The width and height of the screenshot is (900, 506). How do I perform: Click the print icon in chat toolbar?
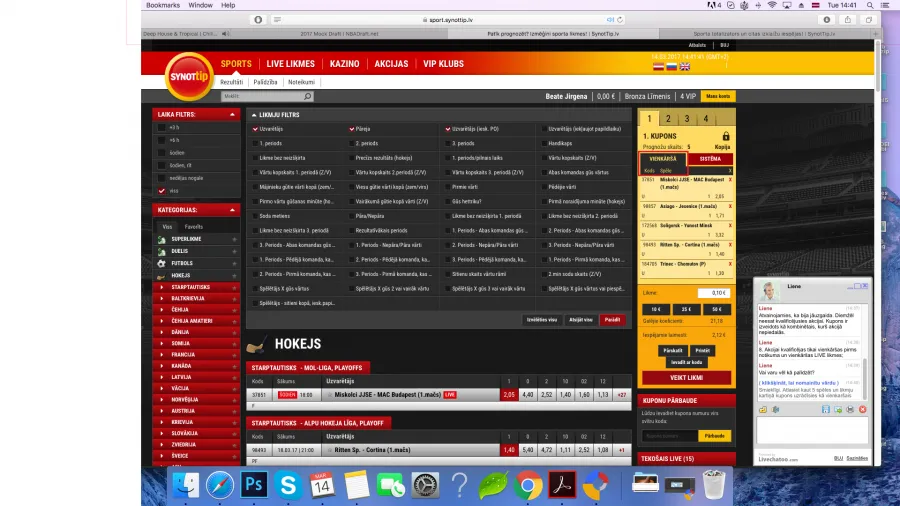850,410
